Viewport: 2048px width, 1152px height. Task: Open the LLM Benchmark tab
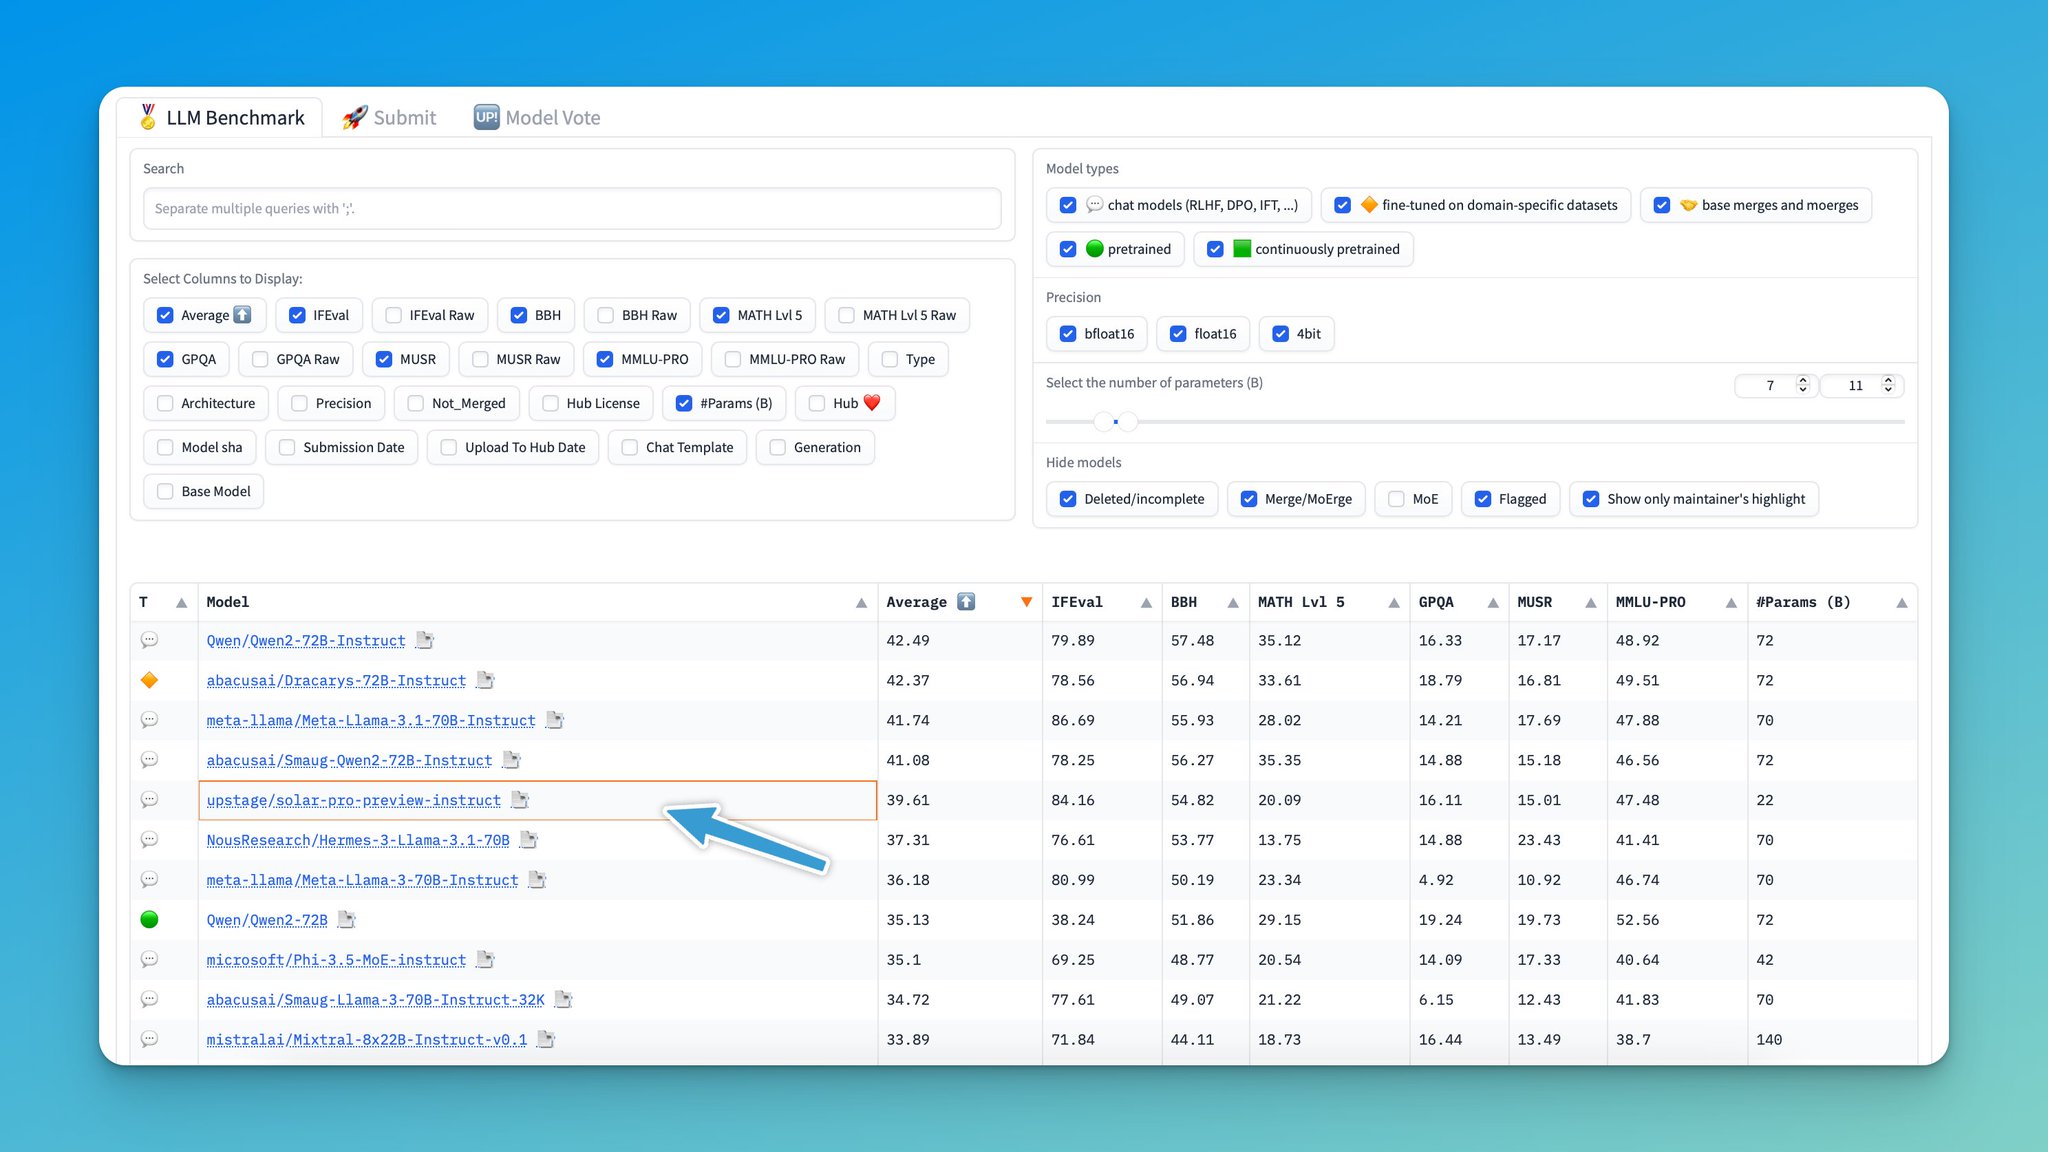click(221, 117)
